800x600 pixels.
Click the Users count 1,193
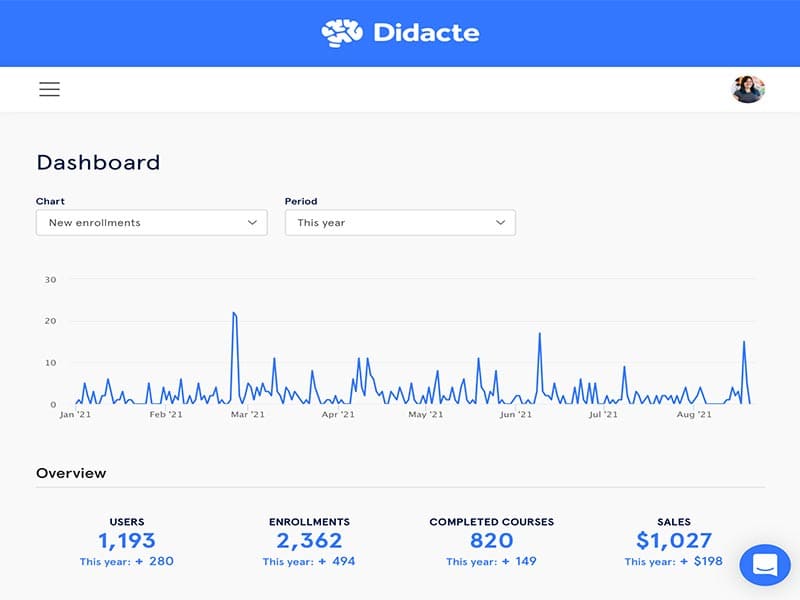pyautogui.click(x=126, y=540)
